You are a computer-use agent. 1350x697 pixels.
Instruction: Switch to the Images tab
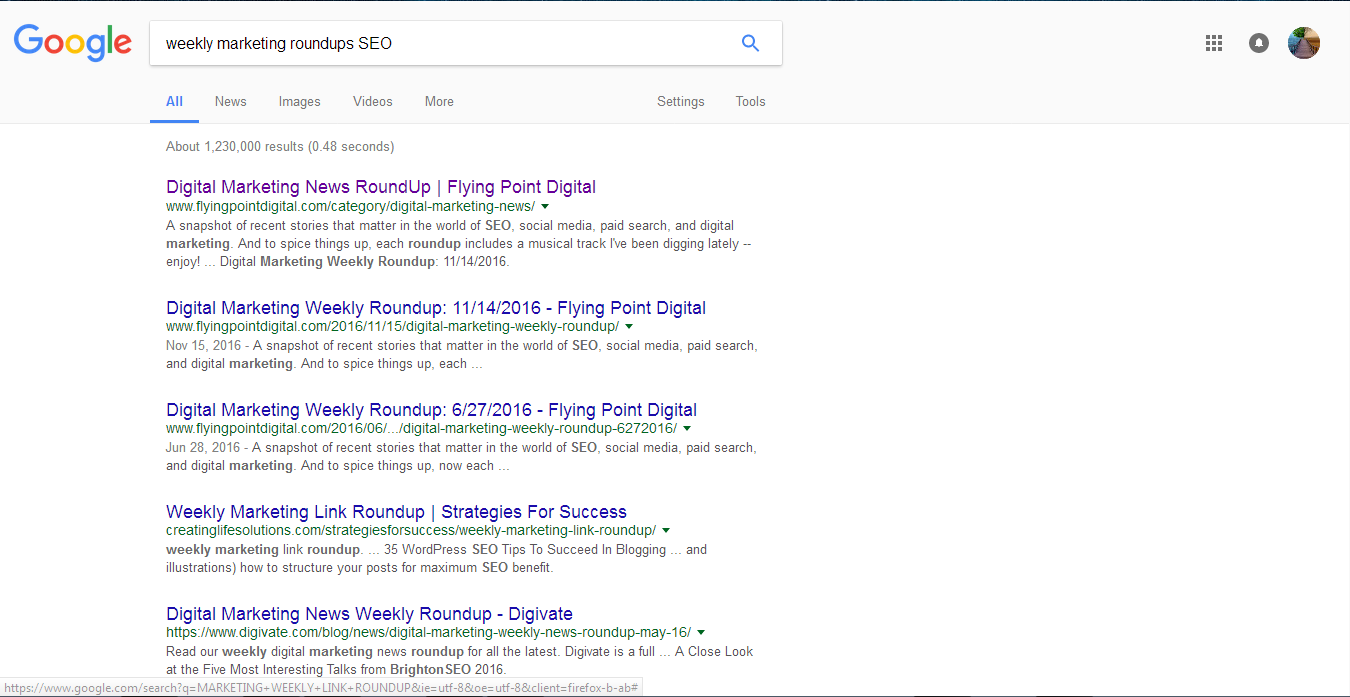299,101
